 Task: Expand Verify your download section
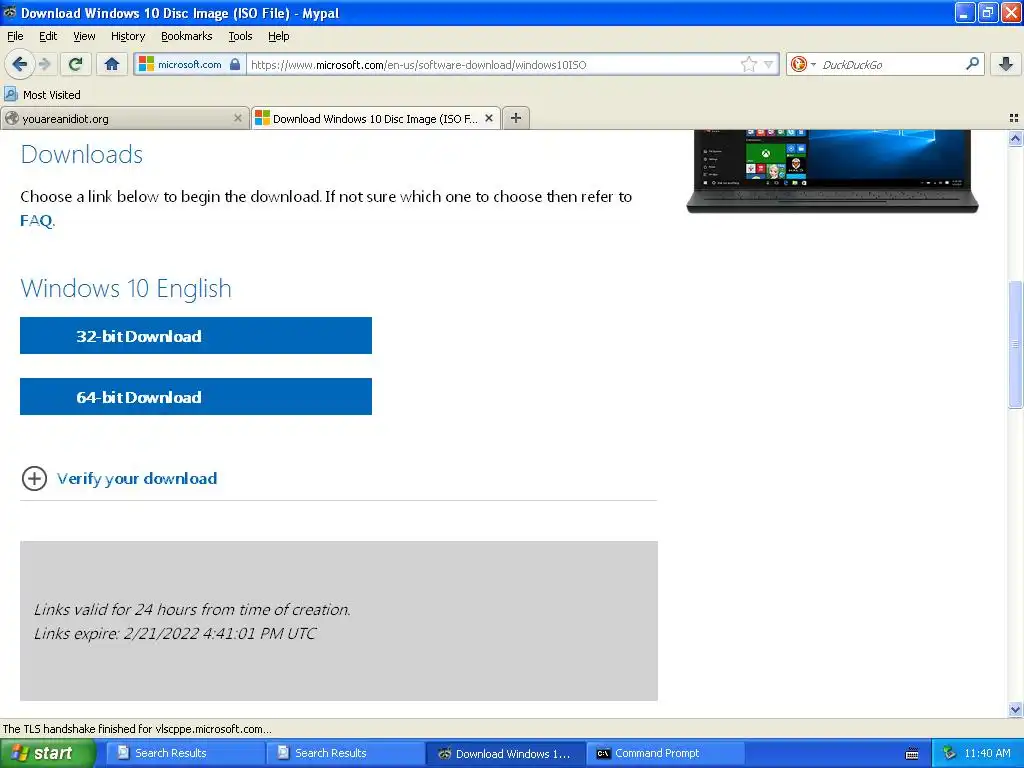[120, 479]
